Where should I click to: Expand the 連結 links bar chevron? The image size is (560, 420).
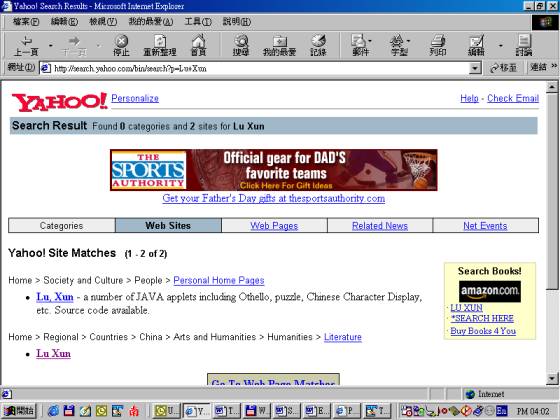click(554, 66)
